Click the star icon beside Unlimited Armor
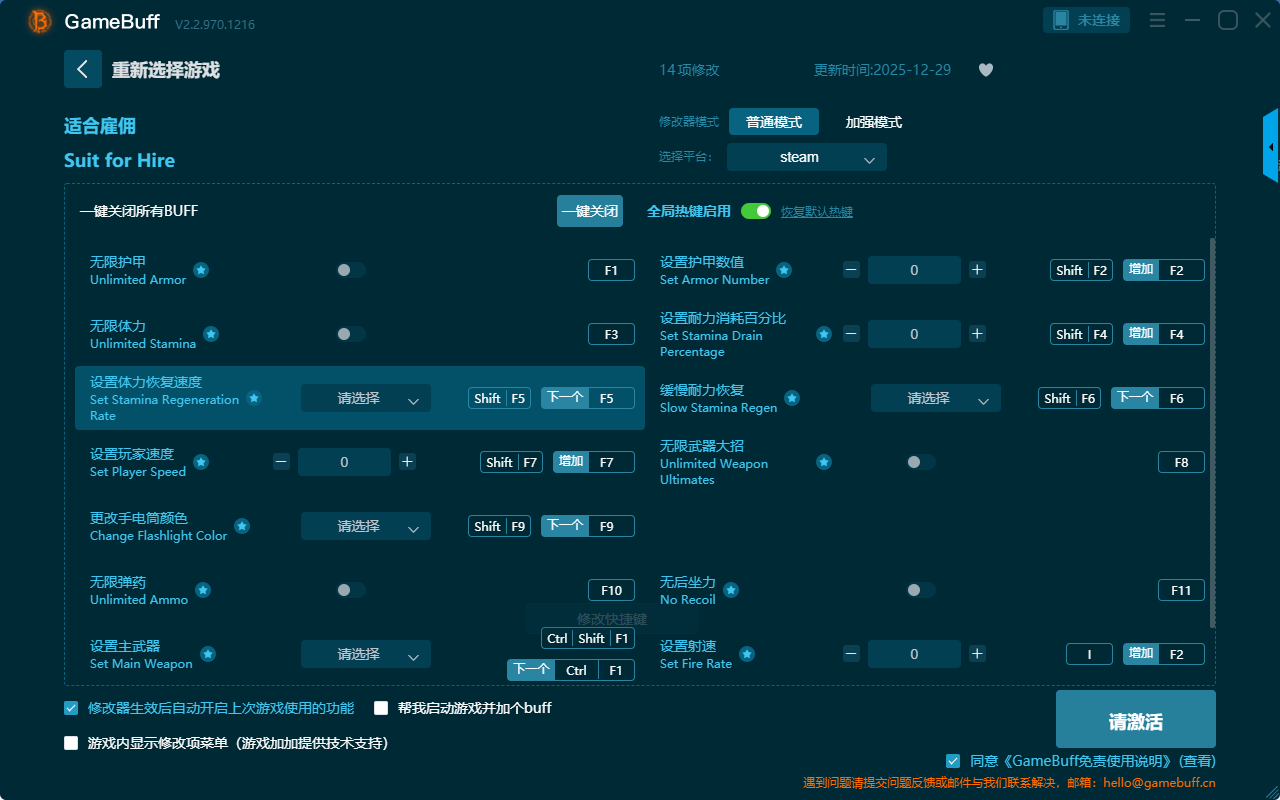The image size is (1280, 800). click(201, 270)
